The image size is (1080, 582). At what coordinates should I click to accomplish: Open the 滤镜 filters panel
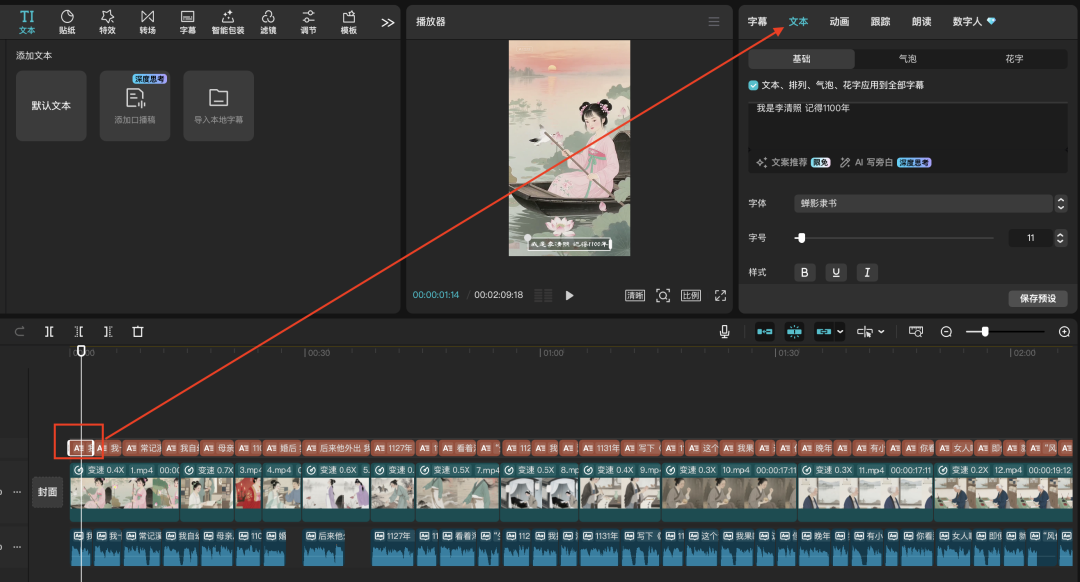pyautogui.click(x=268, y=21)
